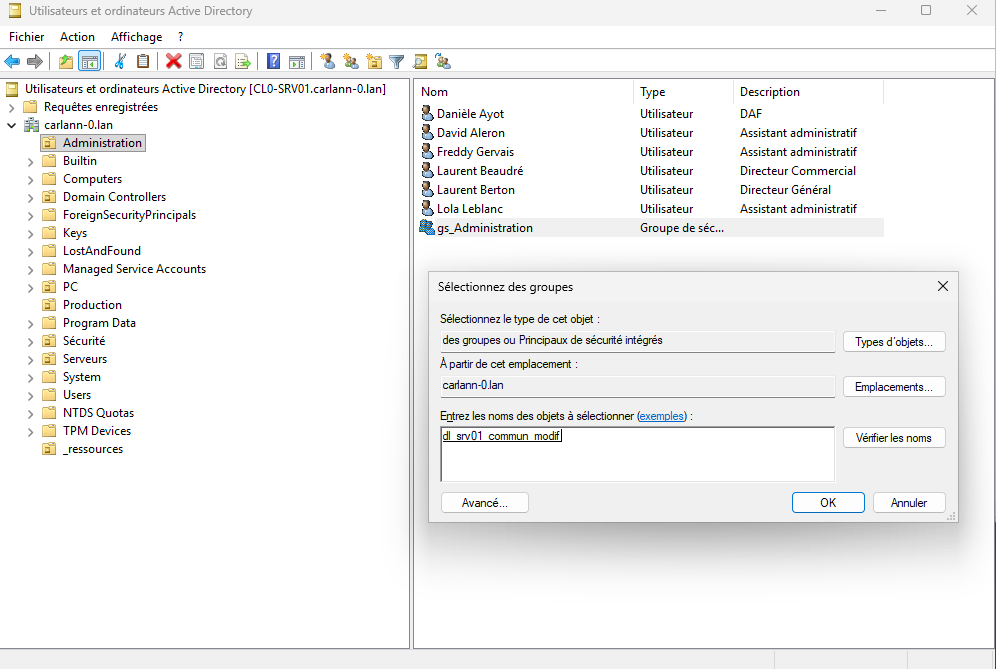Sort by the Type column header

[683, 92]
